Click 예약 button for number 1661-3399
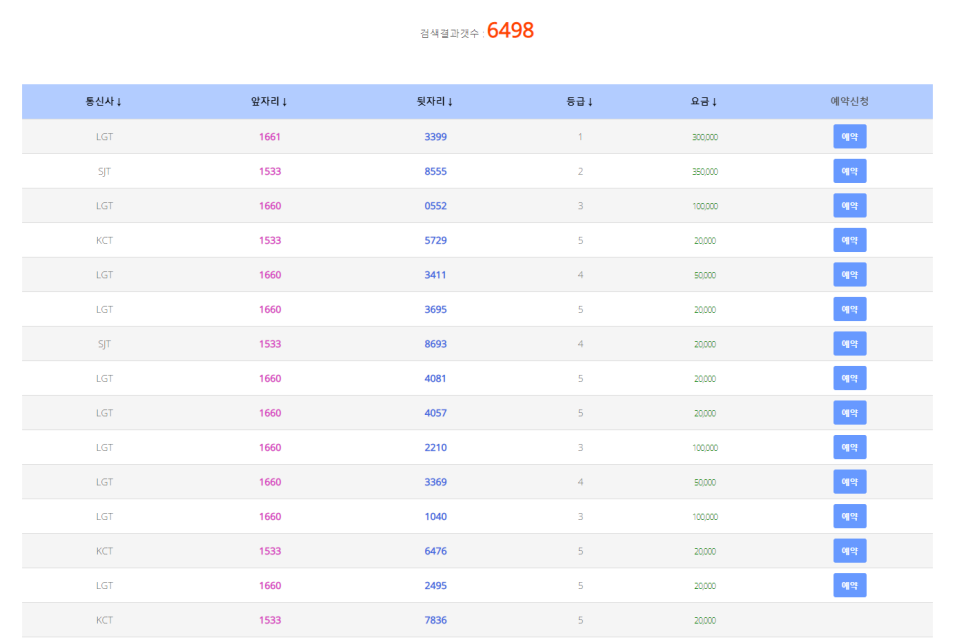966x638 pixels. click(x=849, y=137)
